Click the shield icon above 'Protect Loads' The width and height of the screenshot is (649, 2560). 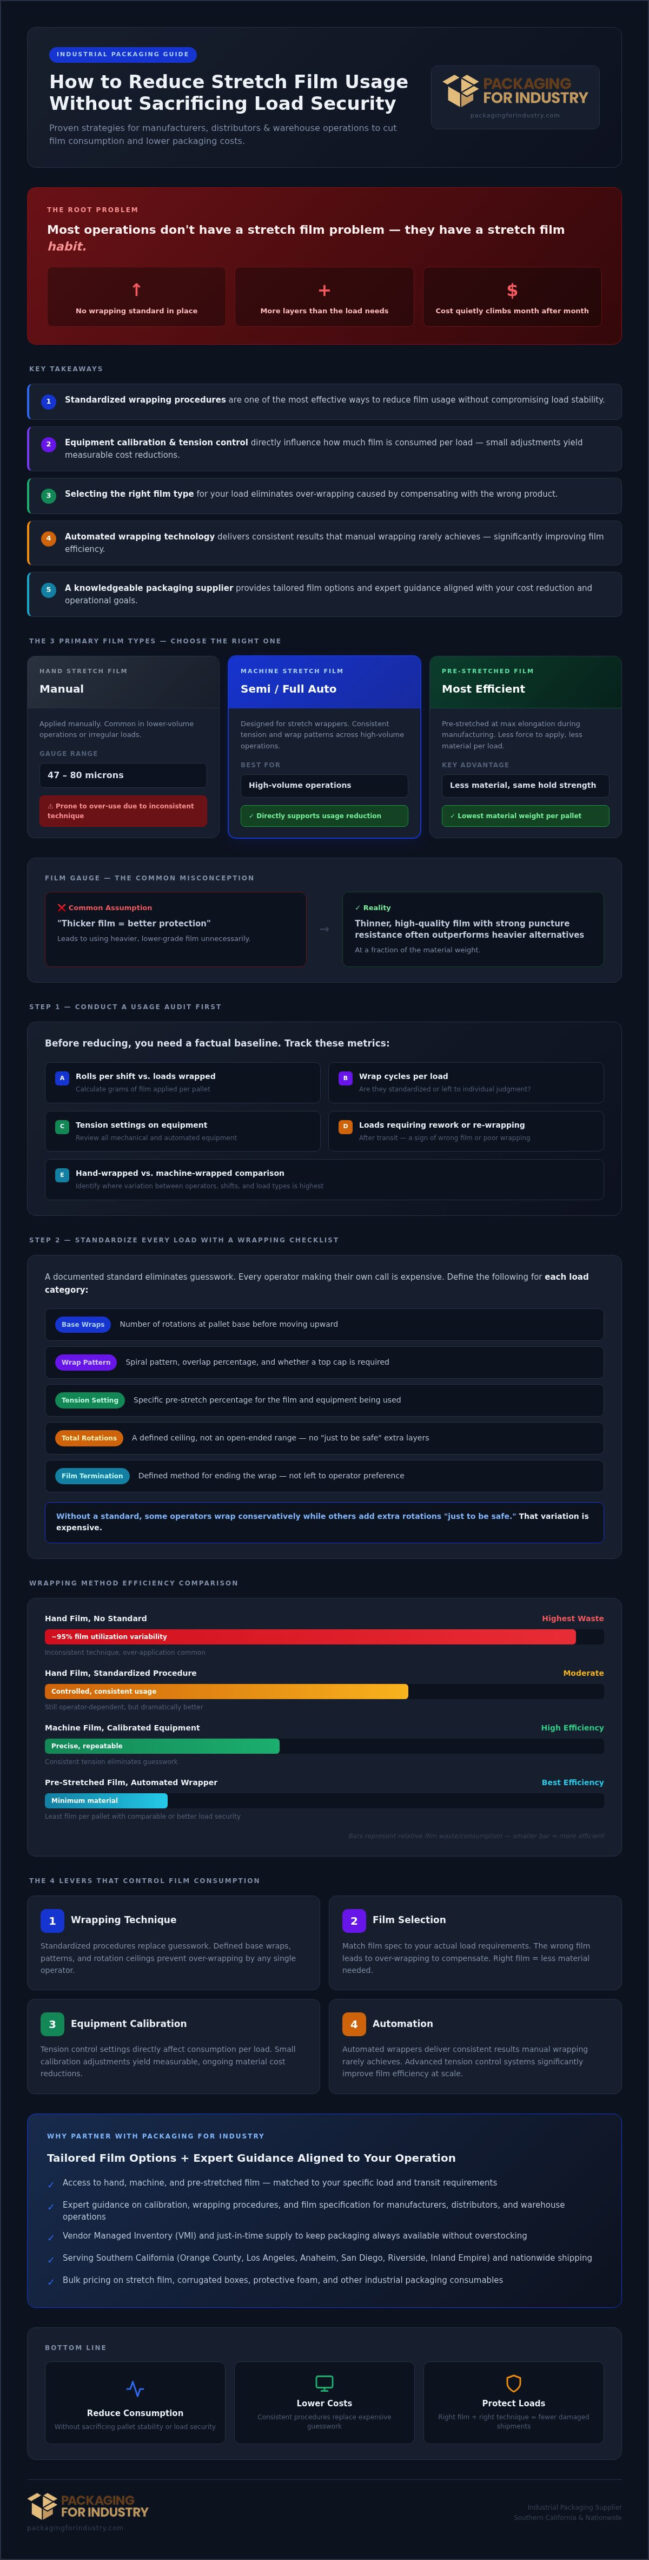(513, 2383)
